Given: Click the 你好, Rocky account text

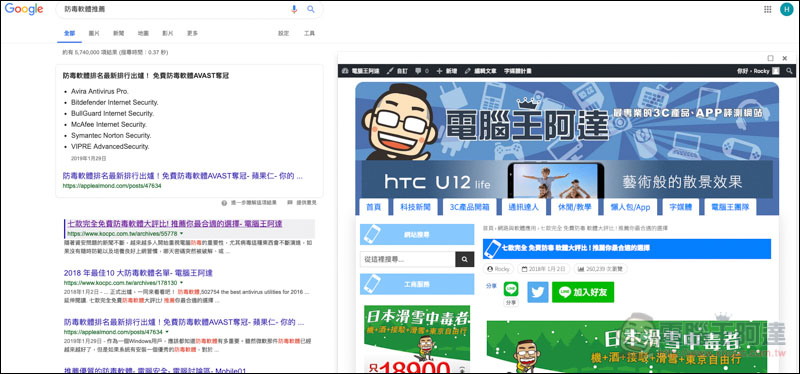Looking at the screenshot, I should 754,71.
